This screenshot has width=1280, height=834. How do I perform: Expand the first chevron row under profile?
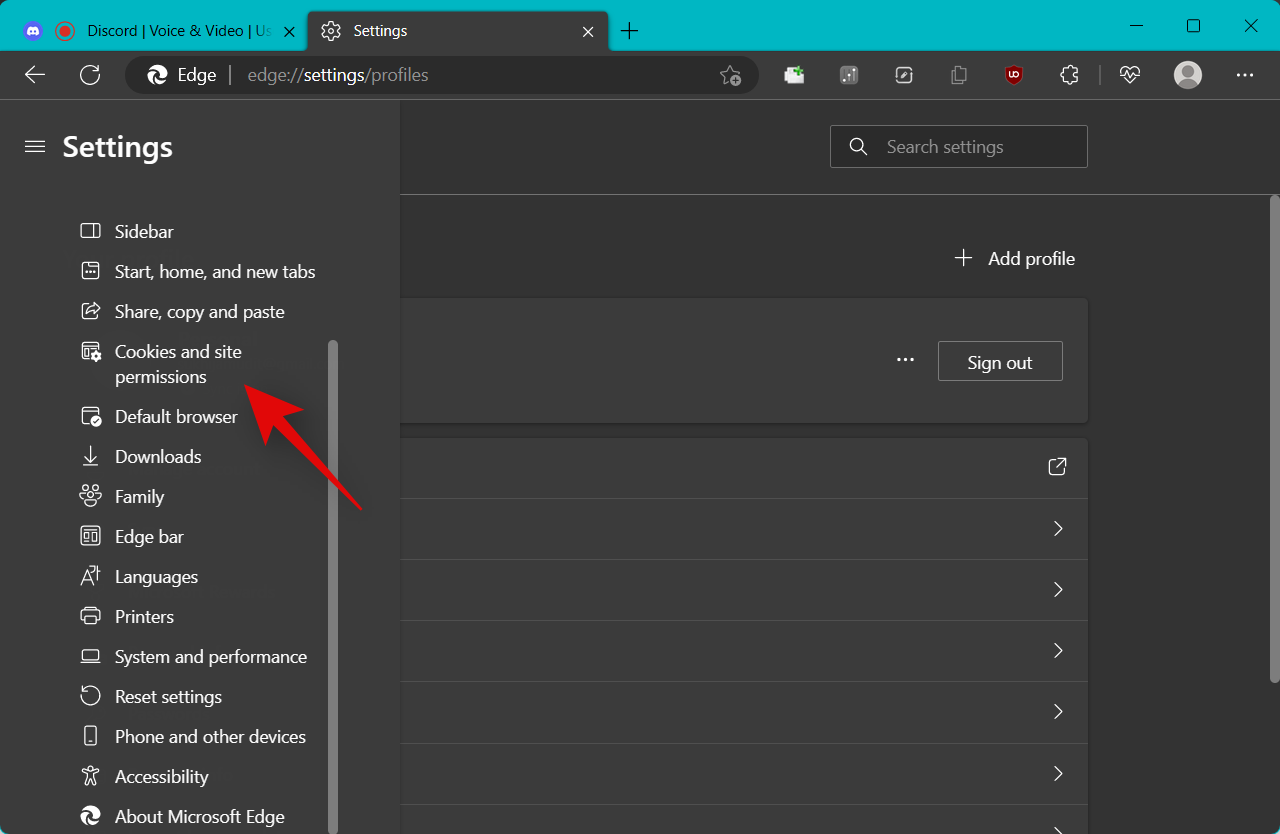click(x=1057, y=529)
